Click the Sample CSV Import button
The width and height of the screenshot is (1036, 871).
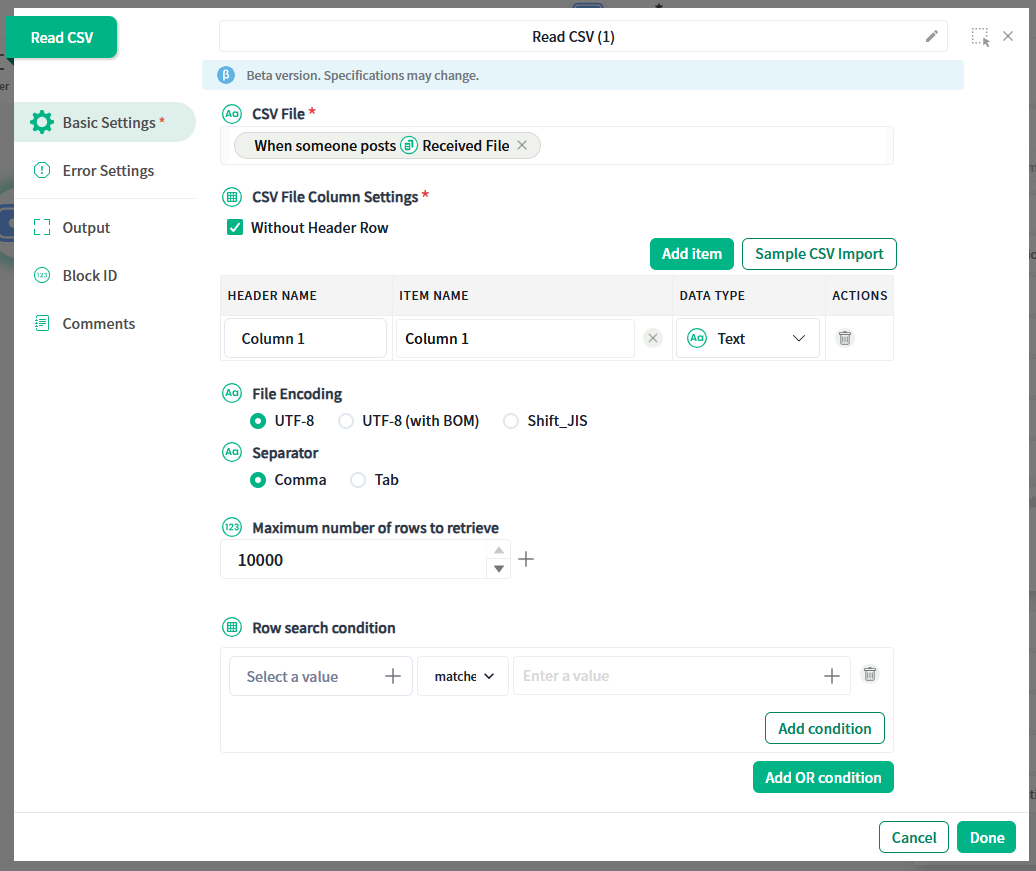pos(819,254)
